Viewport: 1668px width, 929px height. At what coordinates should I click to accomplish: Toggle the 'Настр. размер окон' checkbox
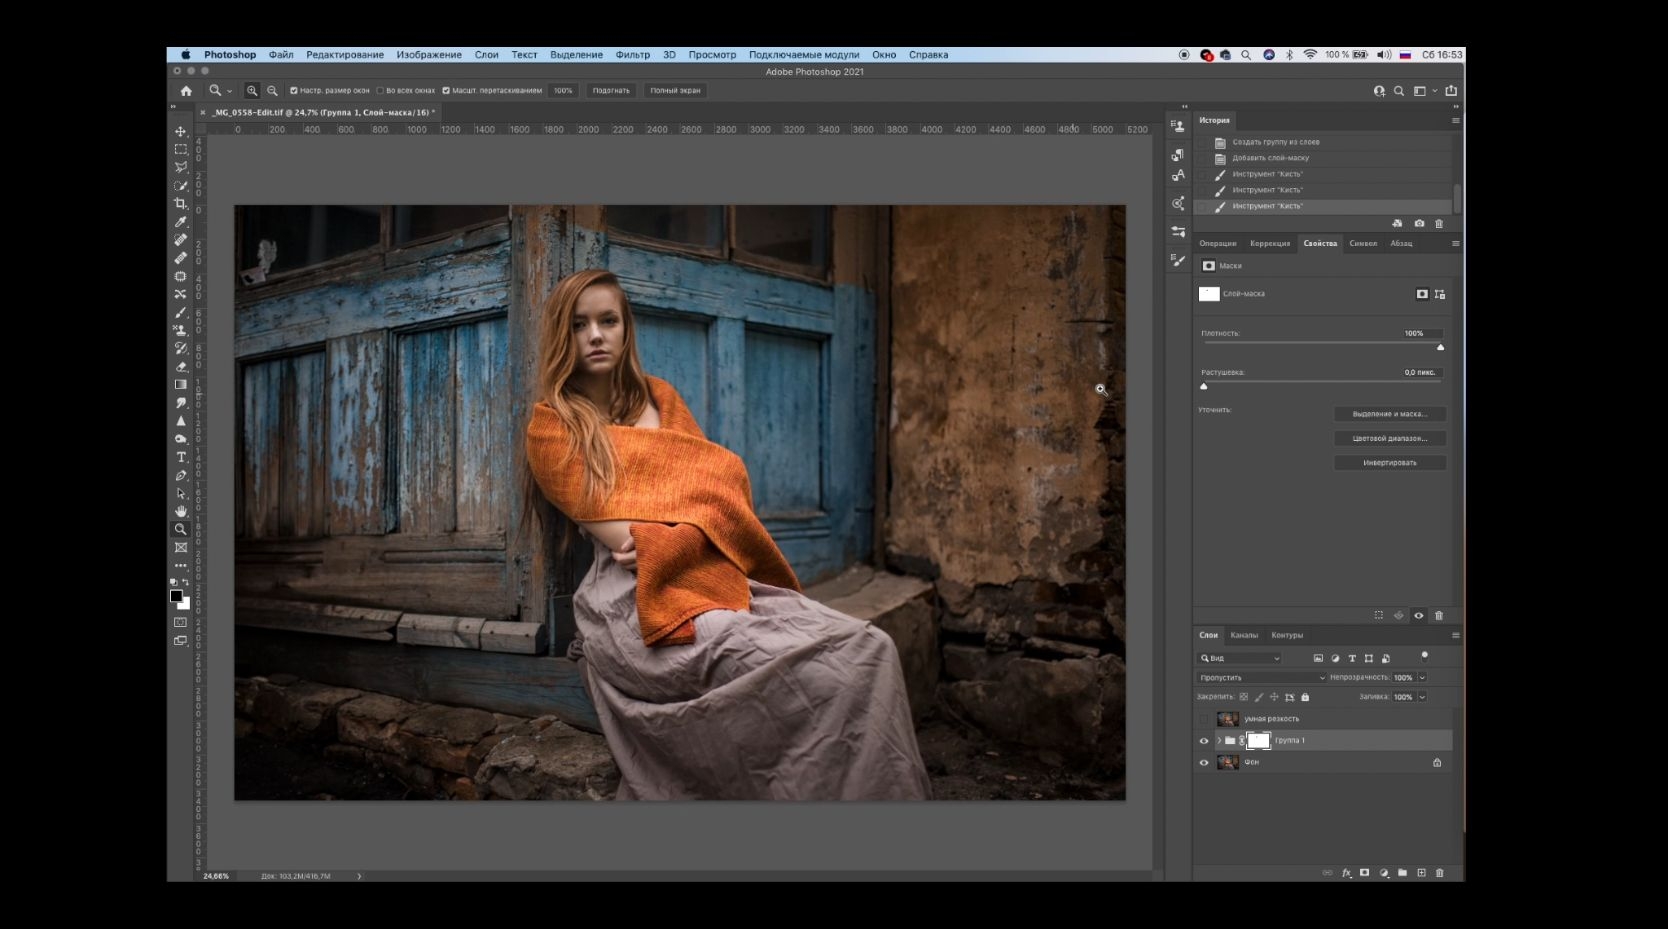[294, 90]
